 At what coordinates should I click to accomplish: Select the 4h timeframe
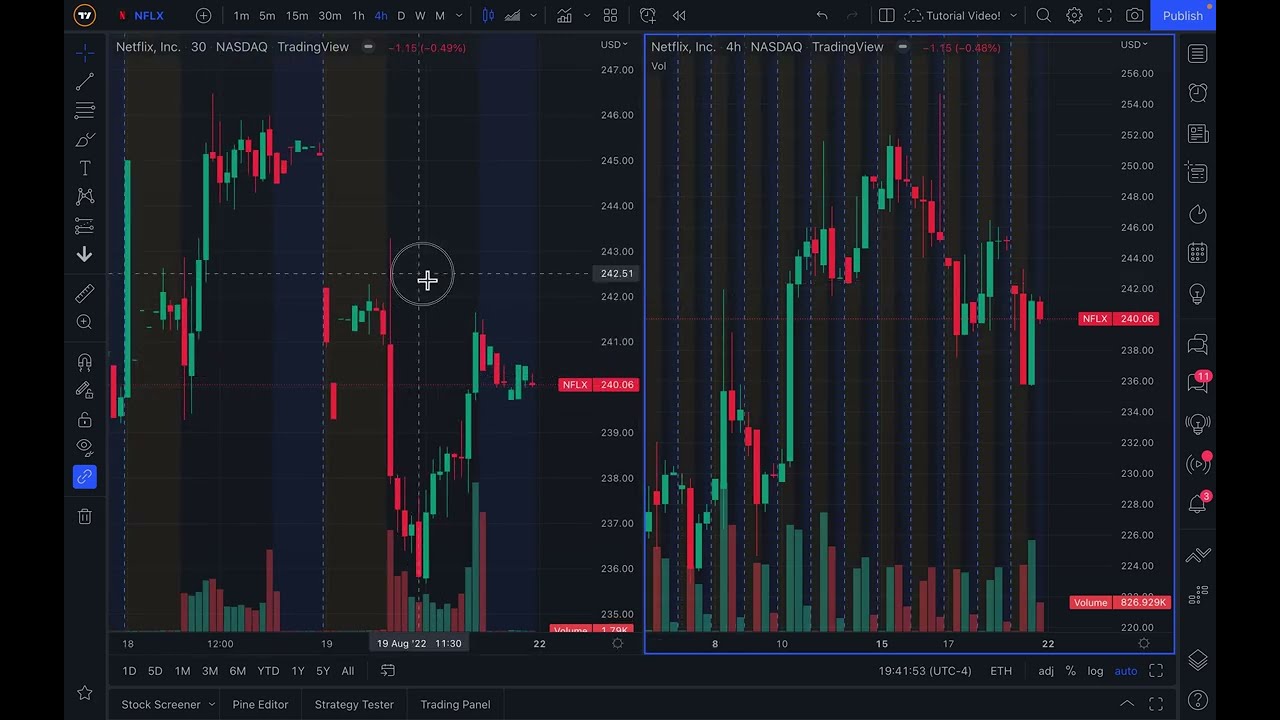click(381, 15)
